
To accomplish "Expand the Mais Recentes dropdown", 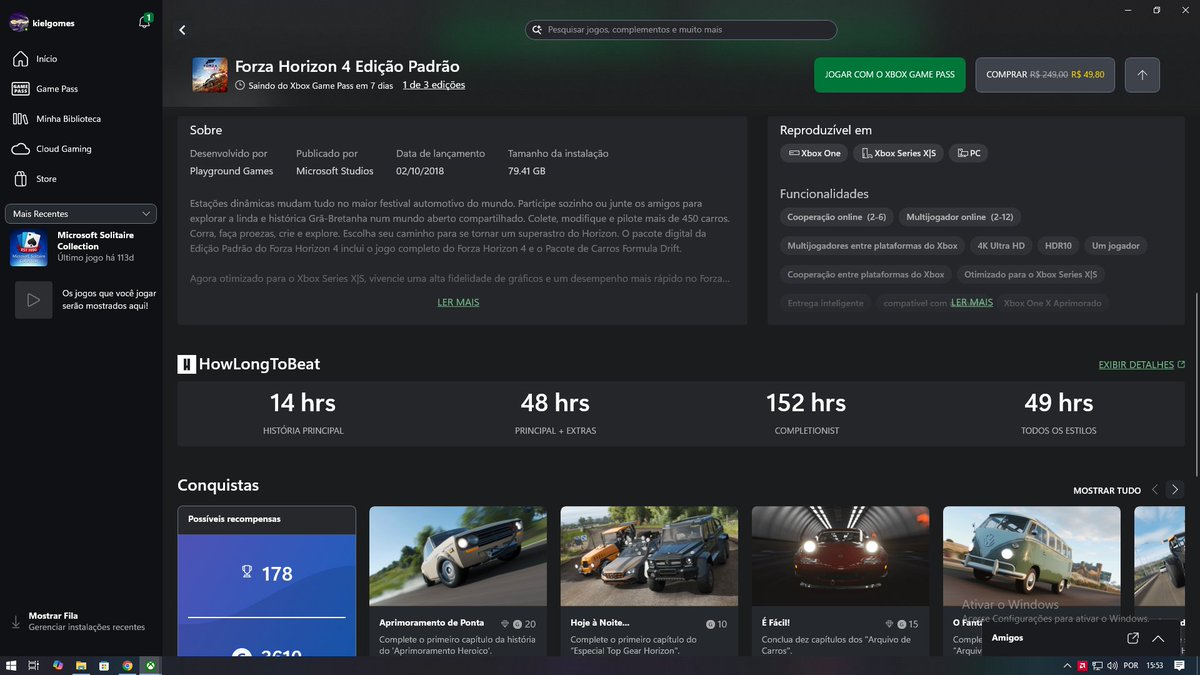I will 81,214.
